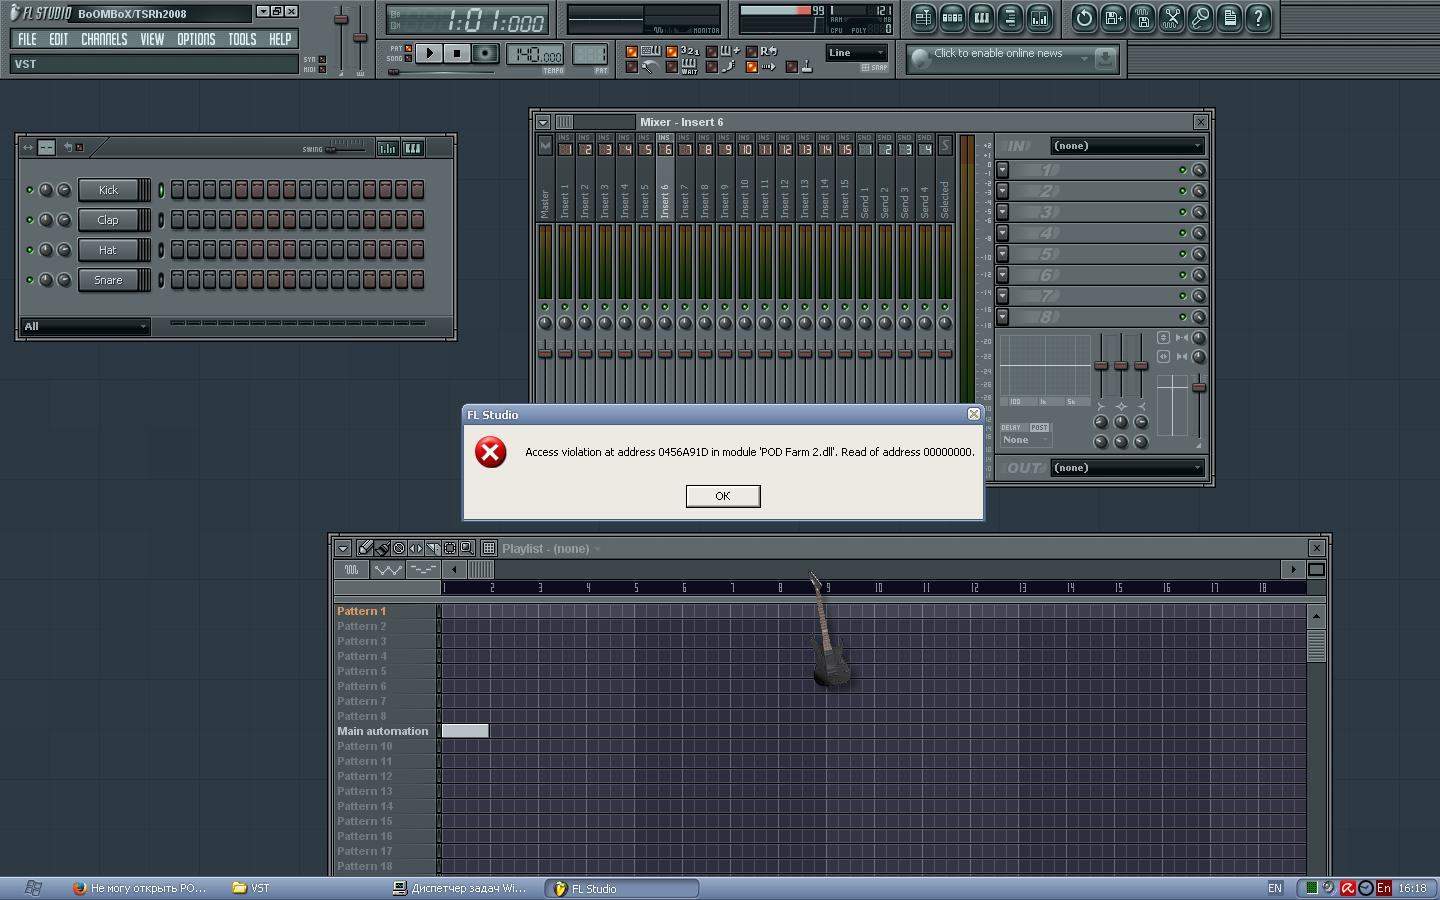Screen dimensions: 1440x900
Task: Click to enable online news
Action: point(998,54)
